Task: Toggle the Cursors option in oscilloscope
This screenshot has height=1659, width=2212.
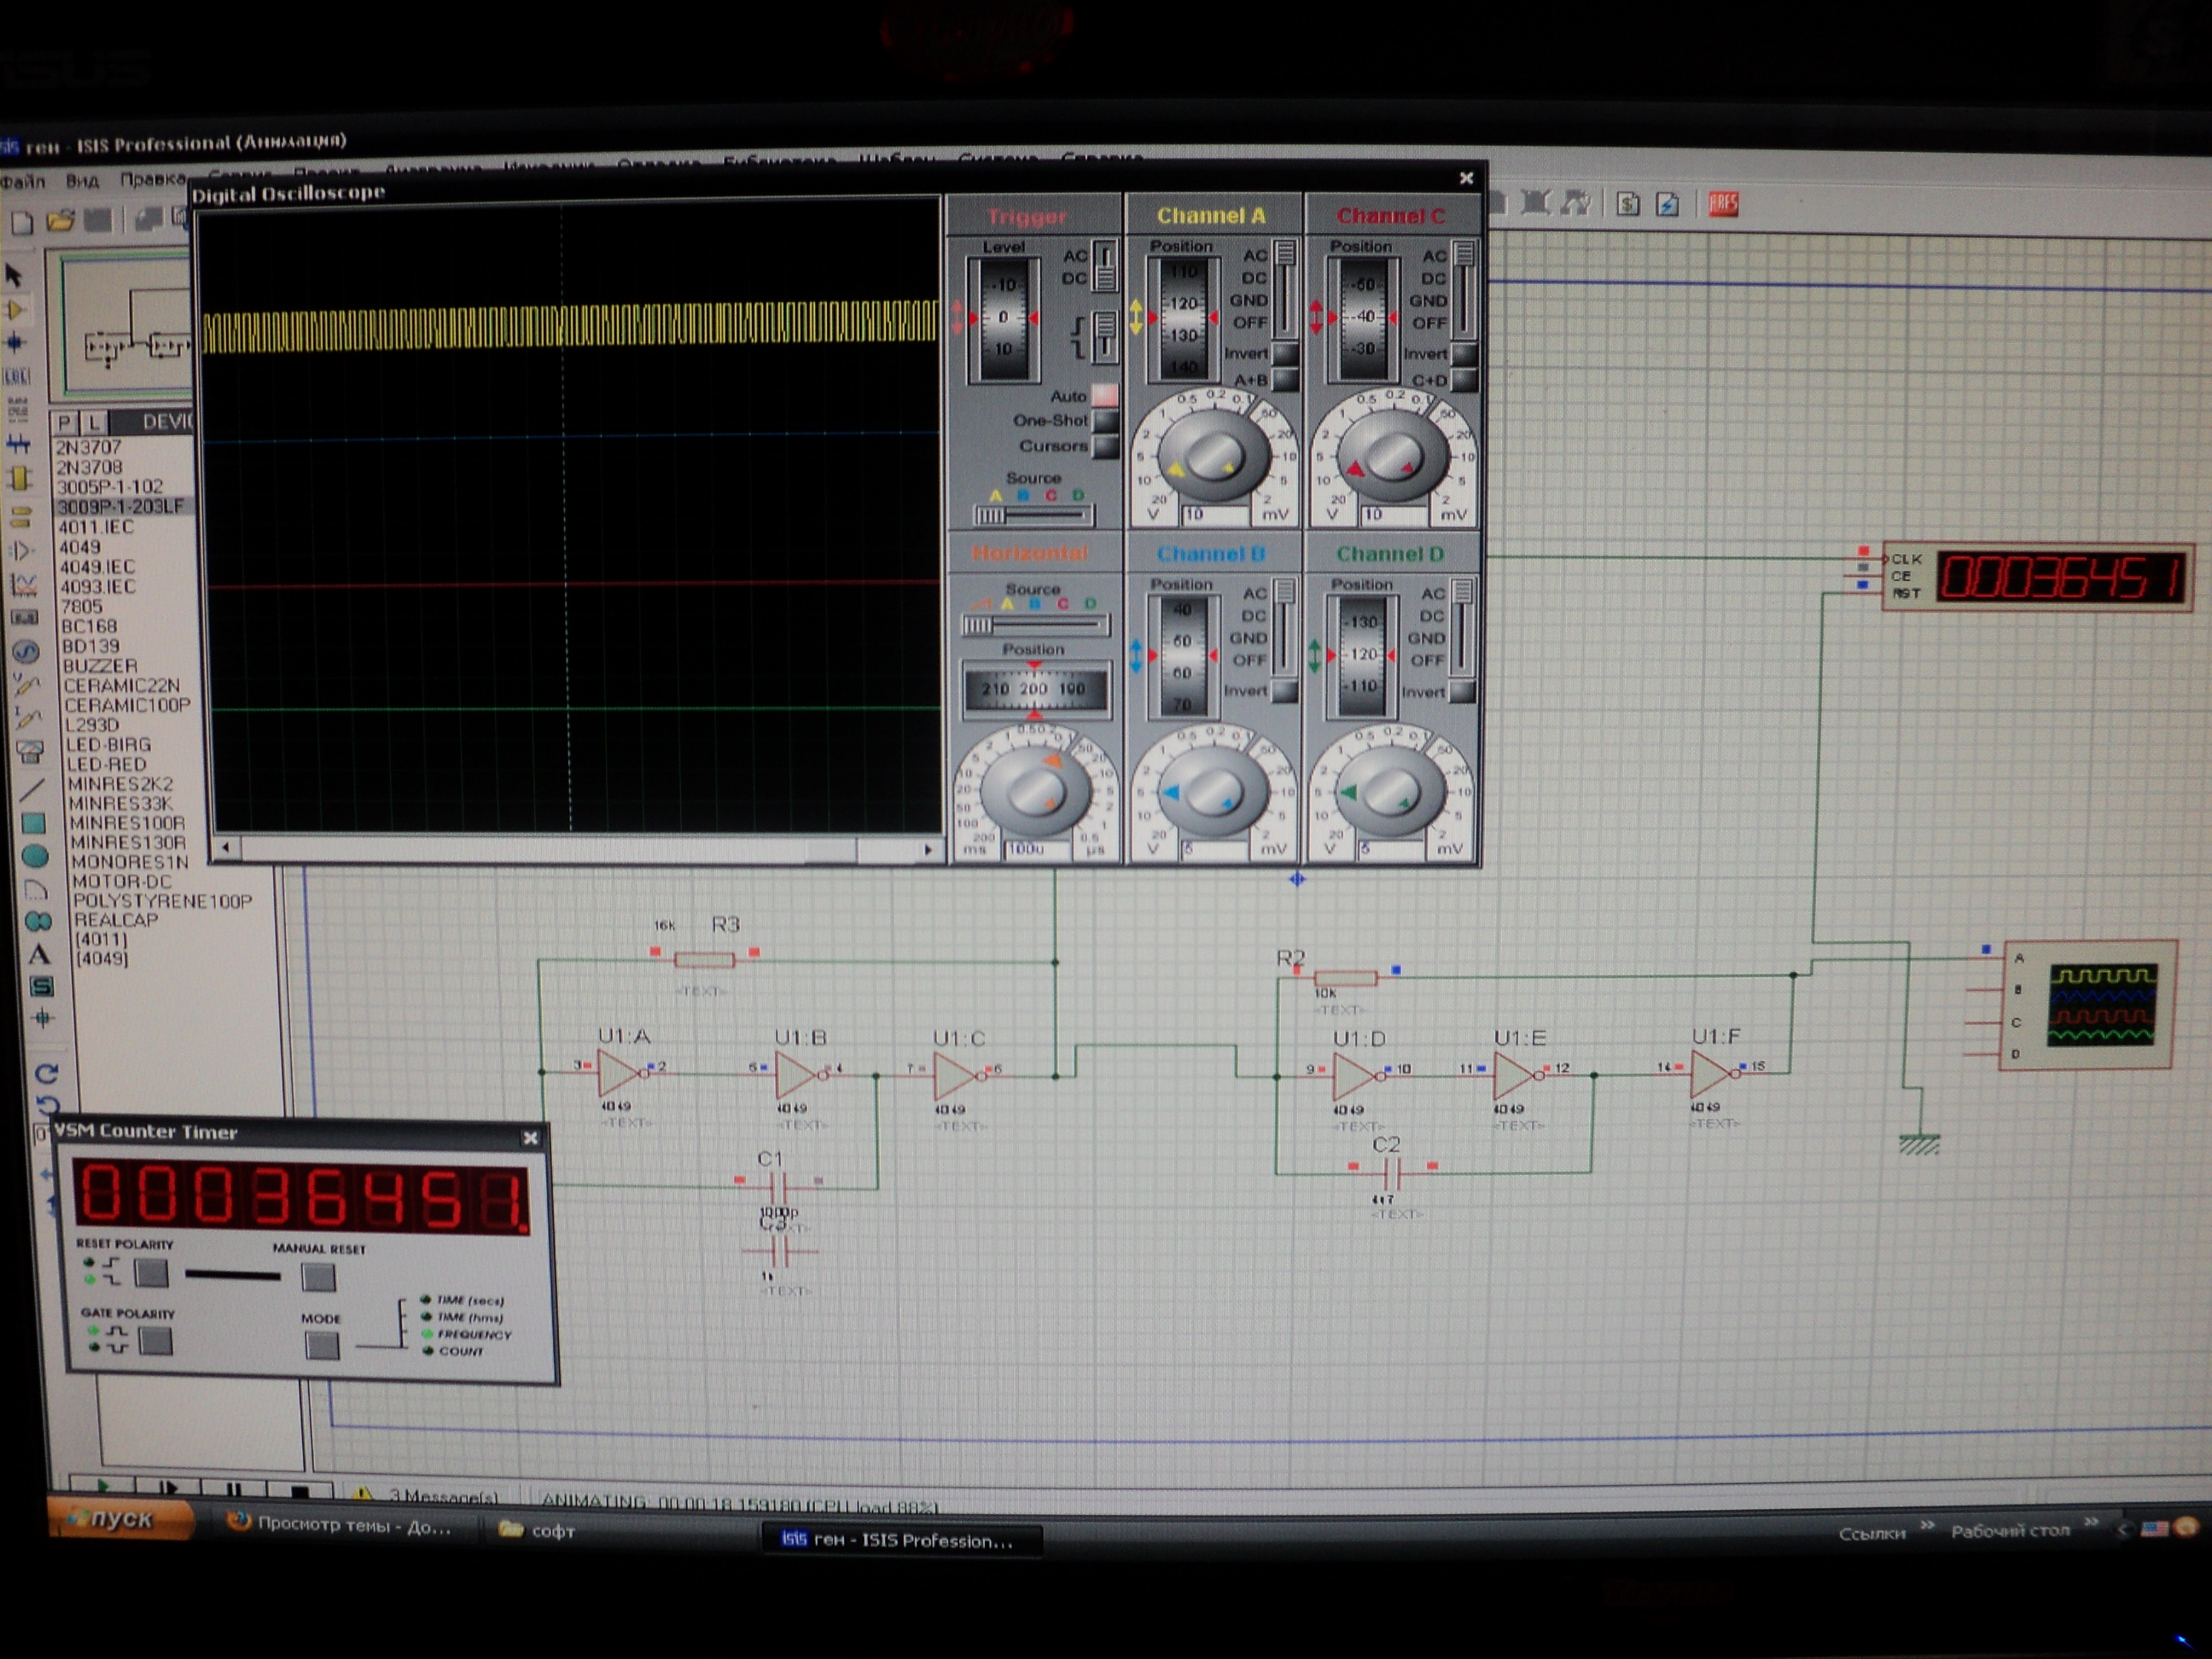Action: coord(1105,446)
